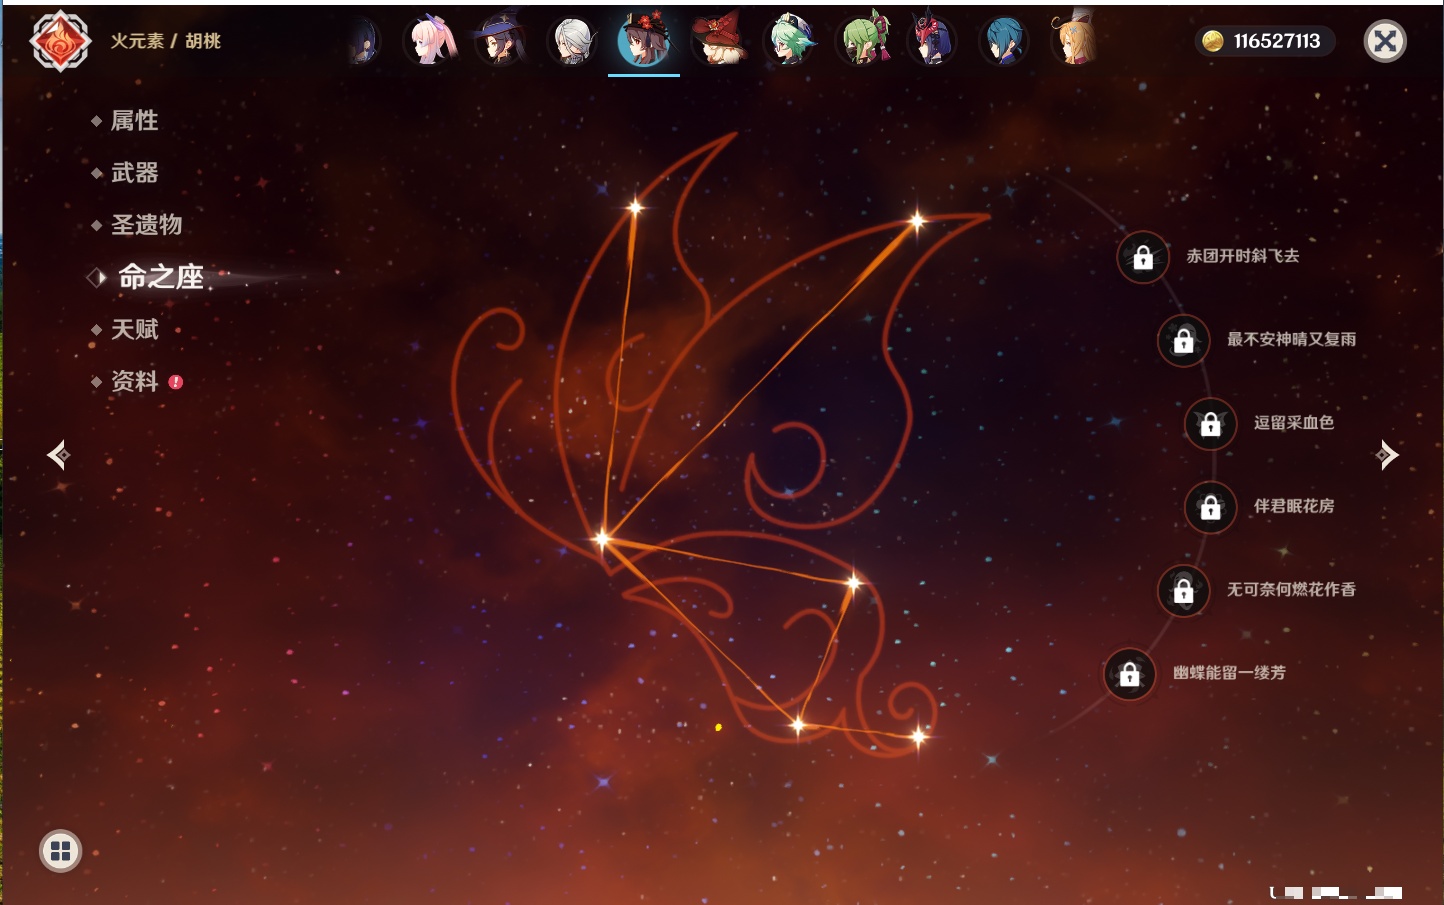Select the silver-haired character avatar
This screenshot has width=1444, height=905.
click(x=573, y=42)
